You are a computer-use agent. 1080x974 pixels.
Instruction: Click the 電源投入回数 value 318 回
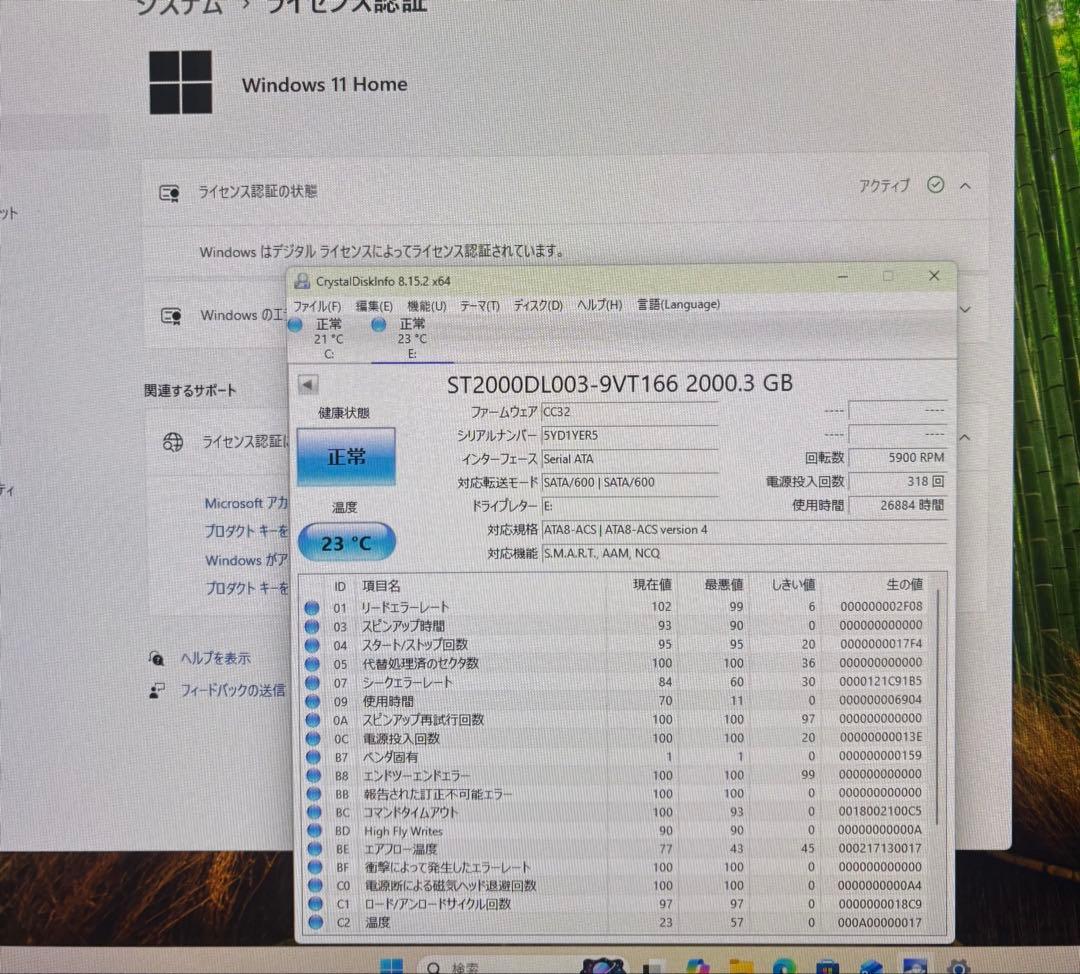(897, 481)
